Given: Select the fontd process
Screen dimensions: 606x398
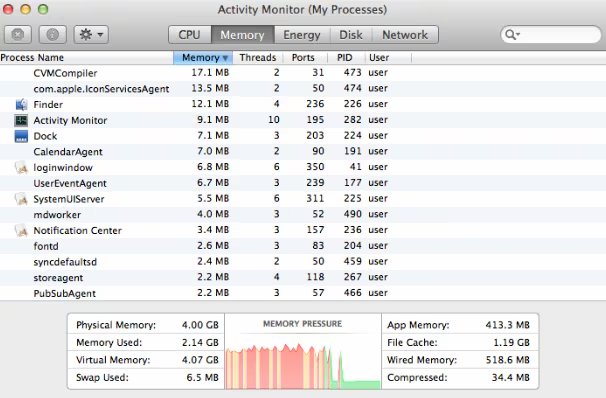Looking at the screenshot, I should click(x=46, y=246).
